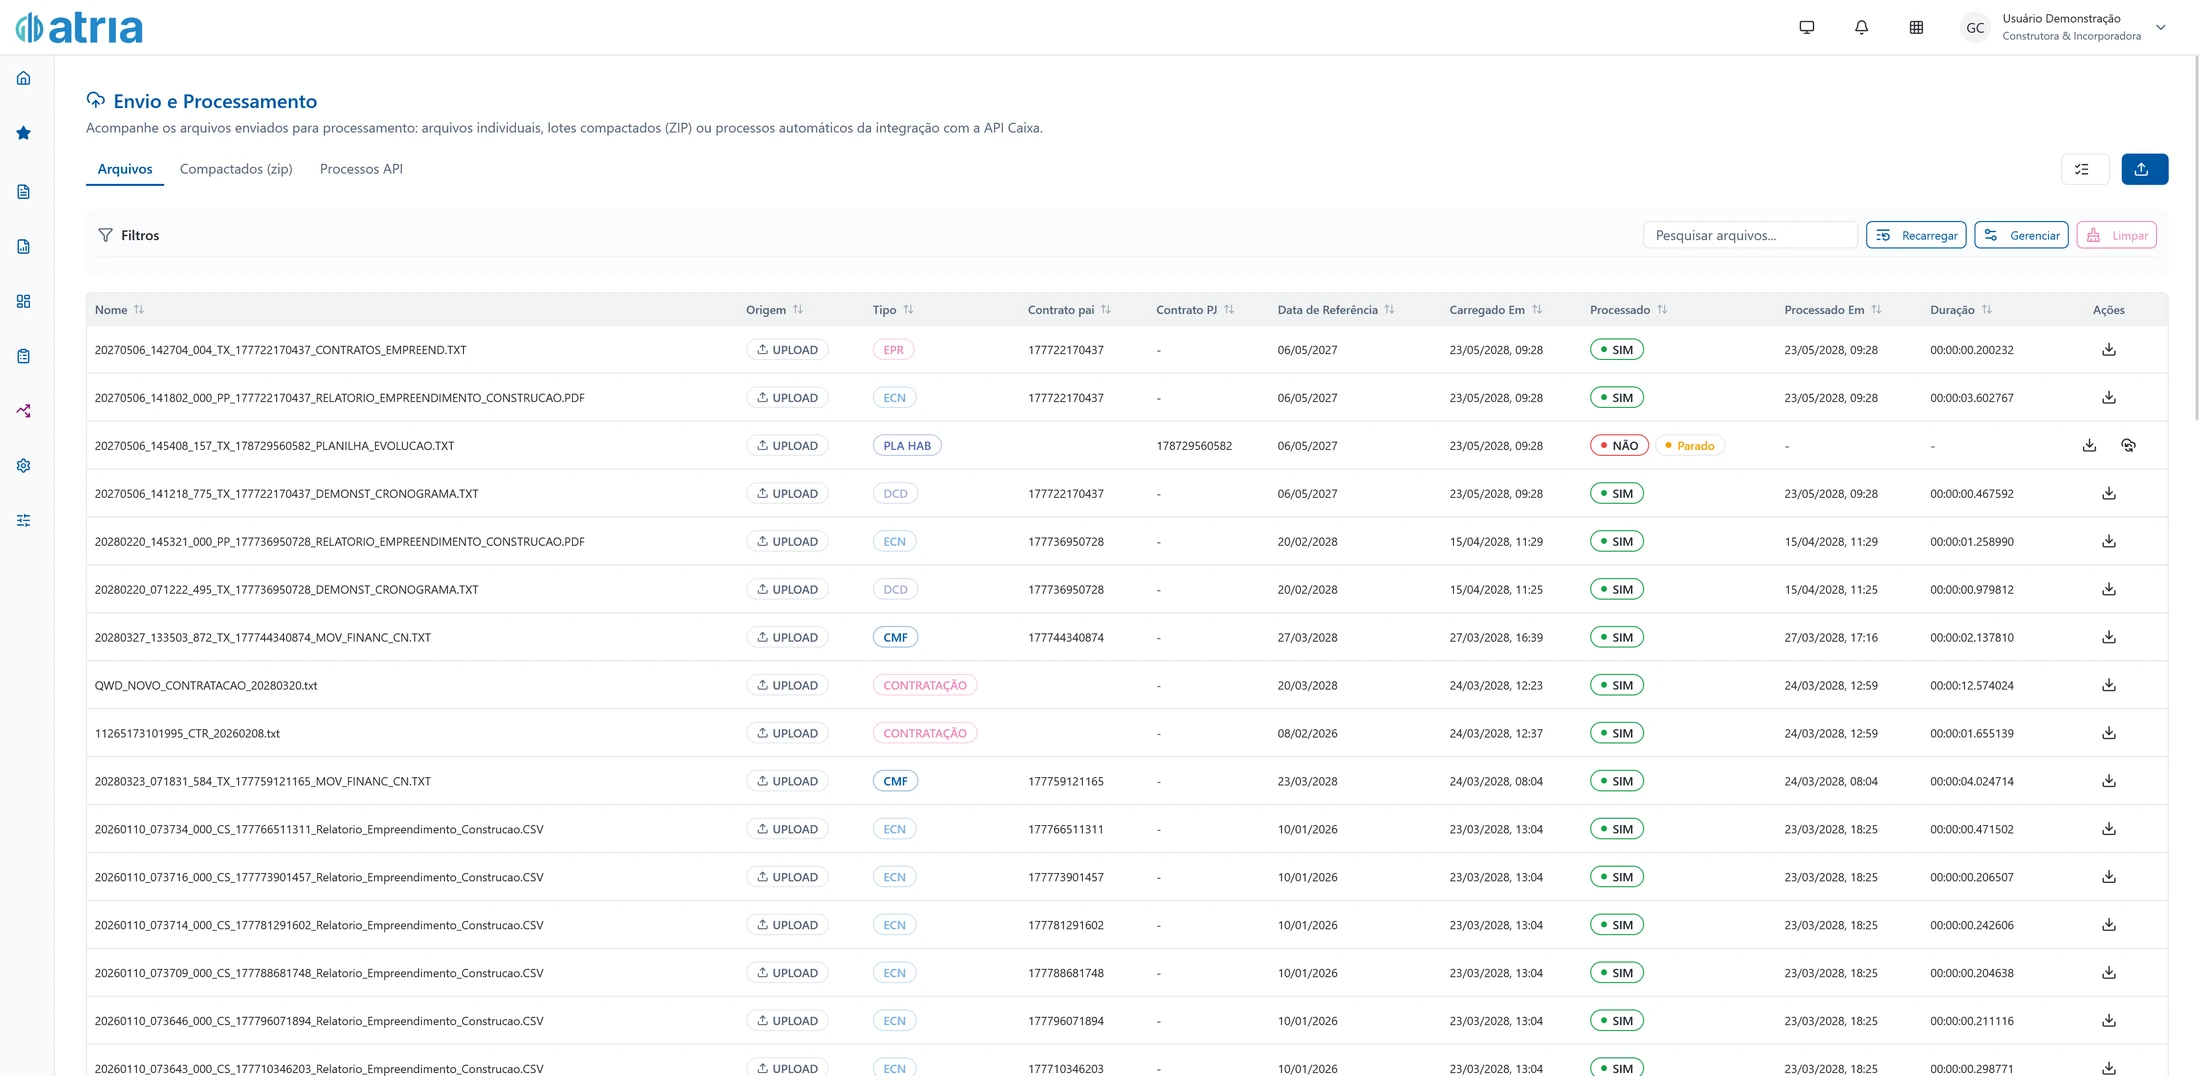Download the CONTRATOS_EMPREEND.TXT file
2200x1076 pixels.
click(2108, 350)
